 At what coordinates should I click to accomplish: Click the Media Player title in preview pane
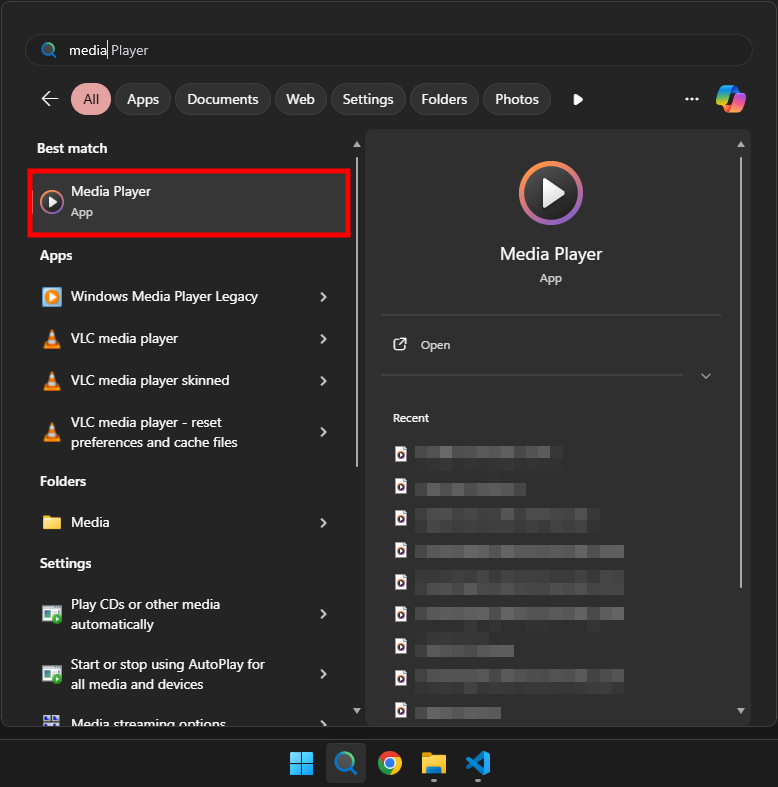pos(551,254)
